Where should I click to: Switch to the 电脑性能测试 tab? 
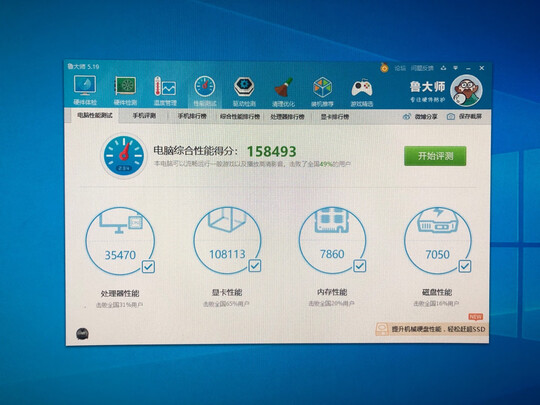click(x=94, y=115)
